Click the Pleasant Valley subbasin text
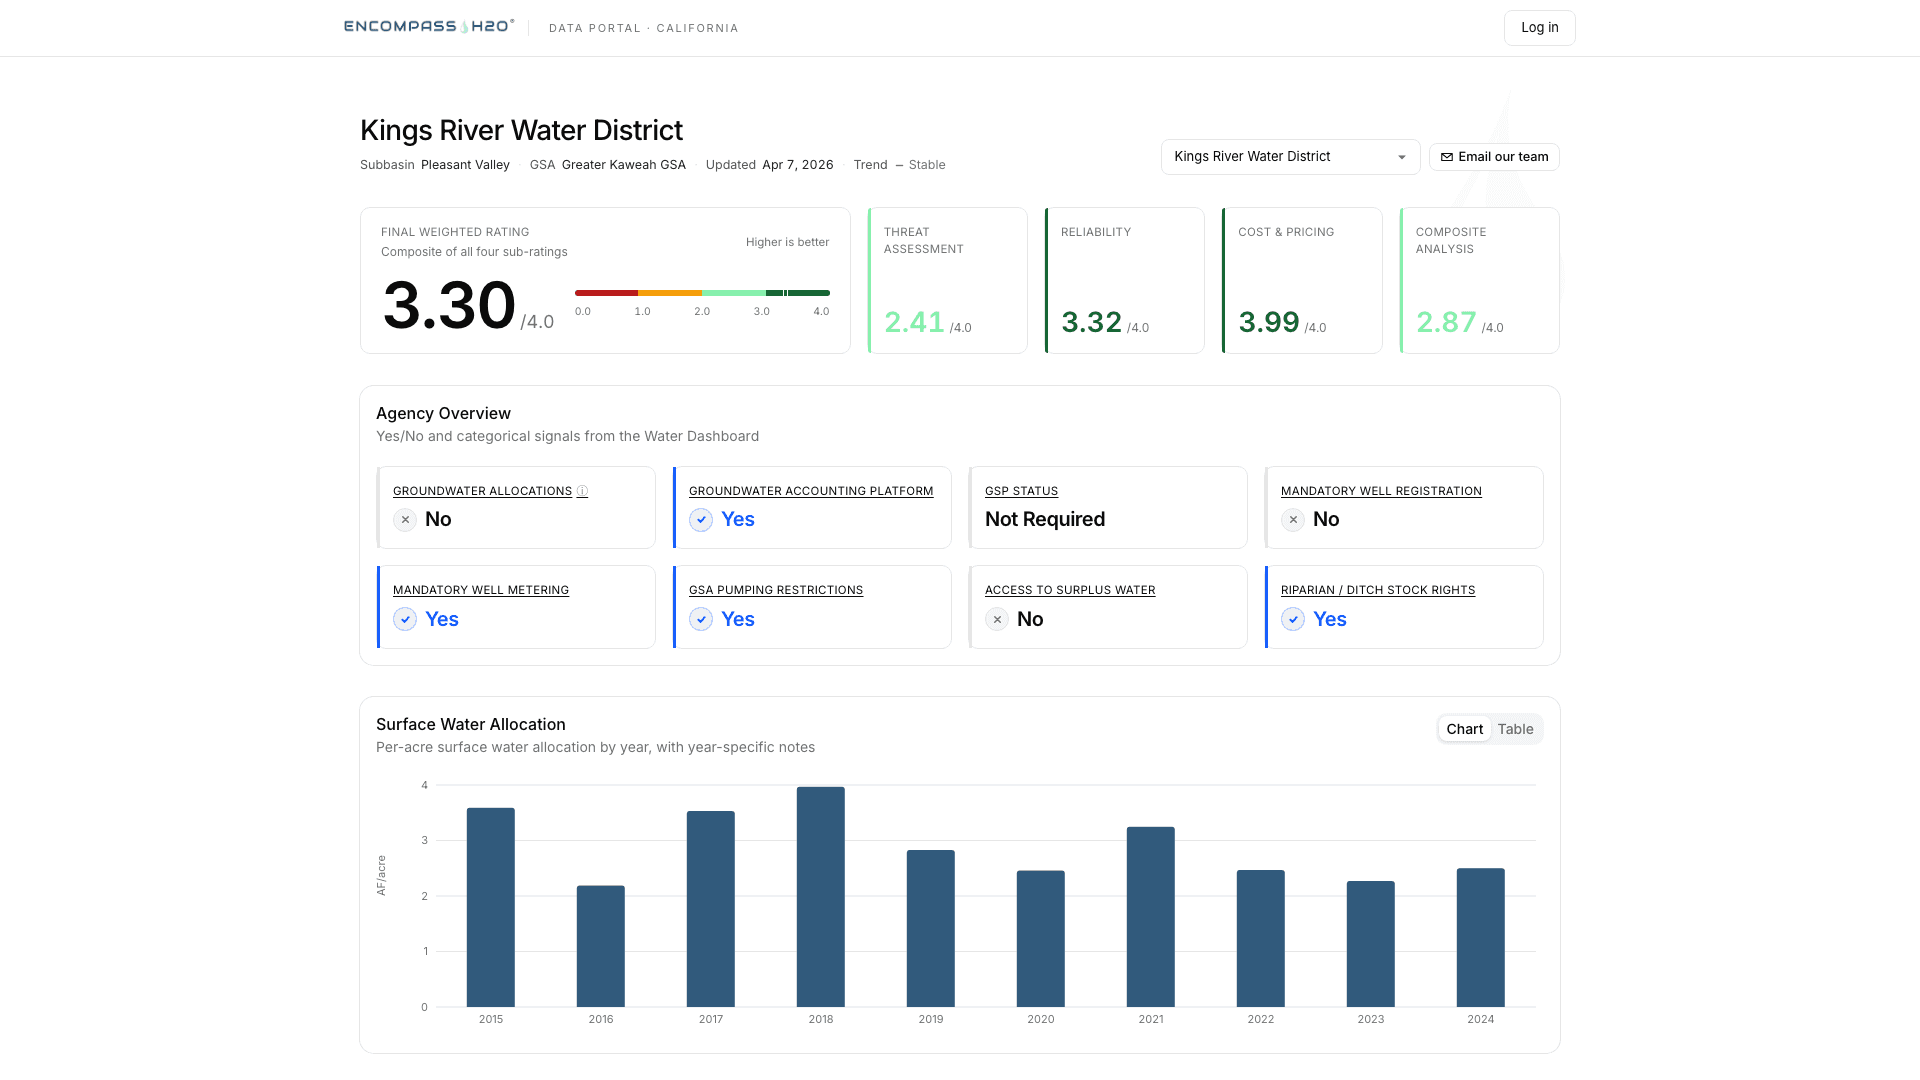The width and height of the screenshot is (1920, 1080). (x=465, y=165)
